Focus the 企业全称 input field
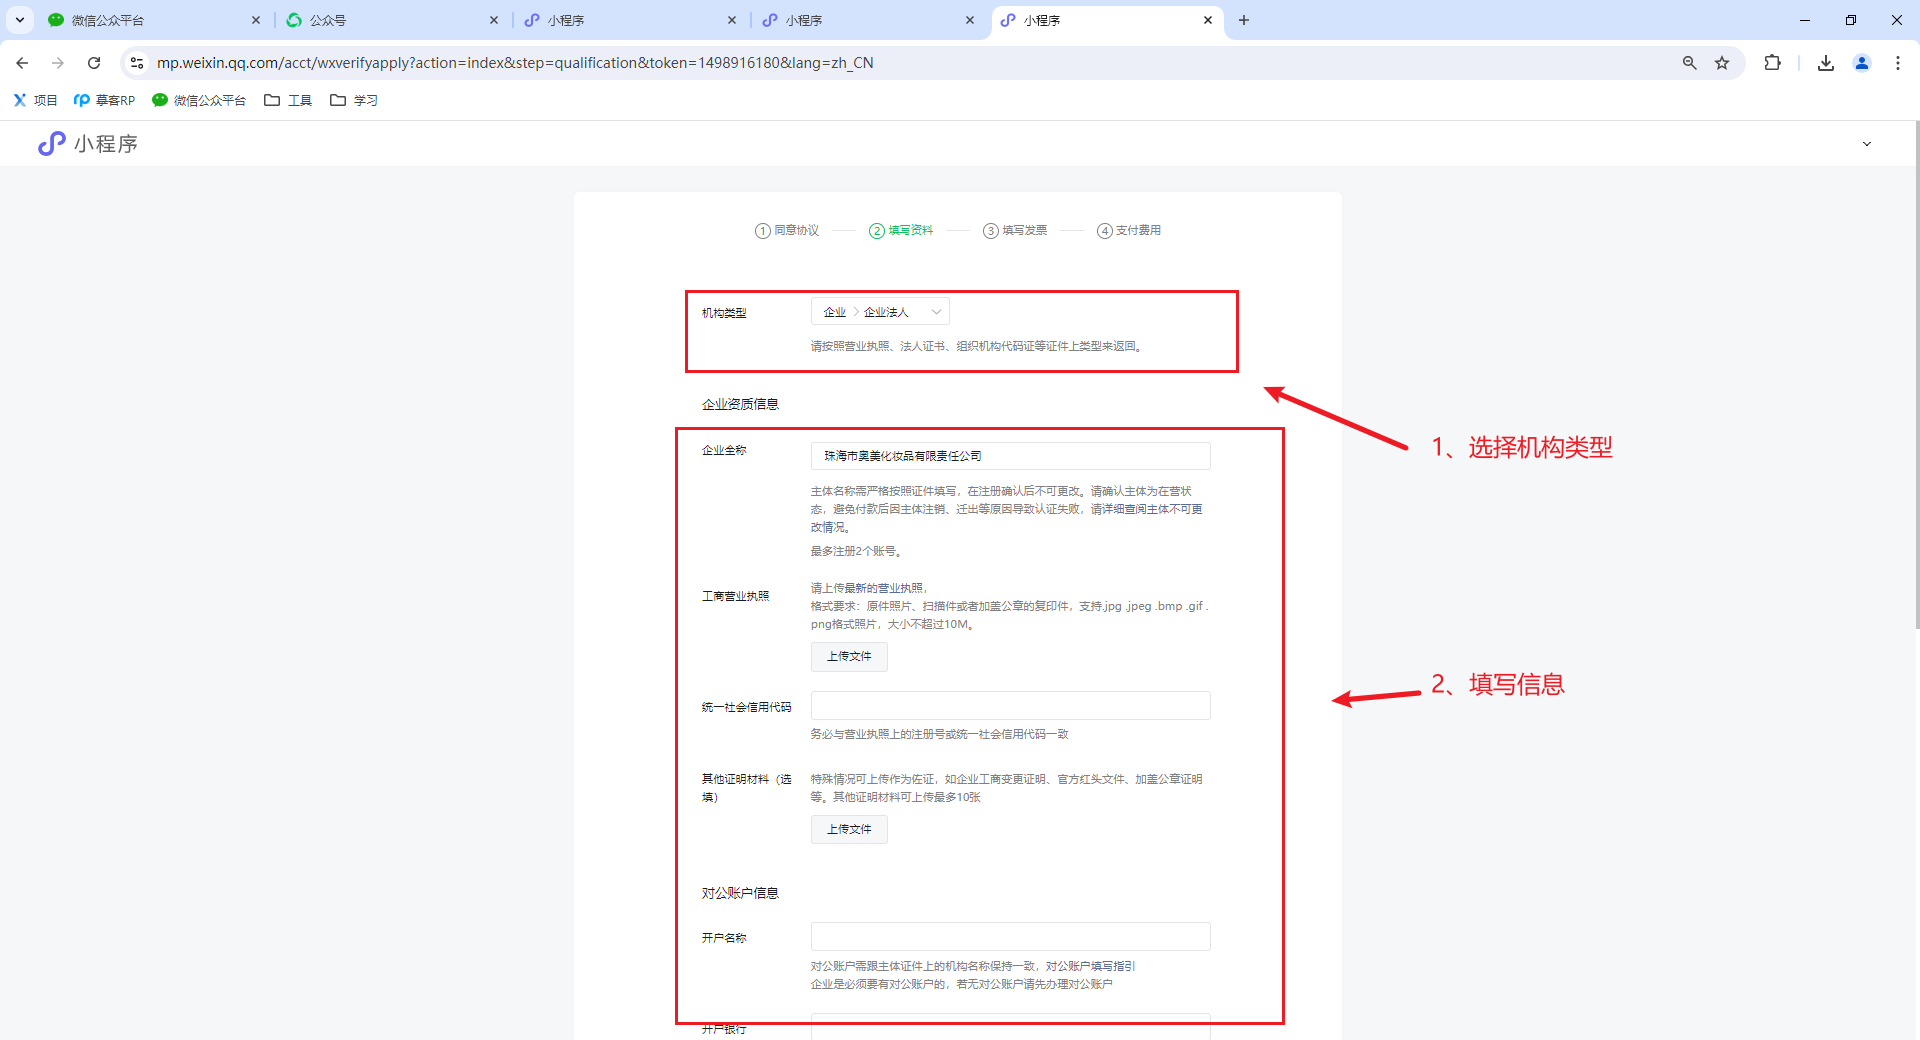Viewport: 1920px width, 1040px height. (1010, 456)
